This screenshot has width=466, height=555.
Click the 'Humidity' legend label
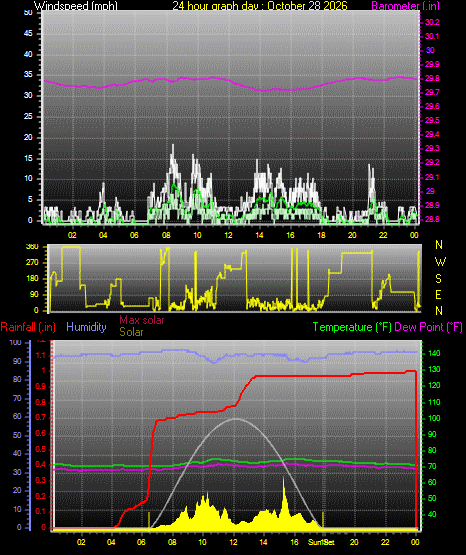coord(86,327)
